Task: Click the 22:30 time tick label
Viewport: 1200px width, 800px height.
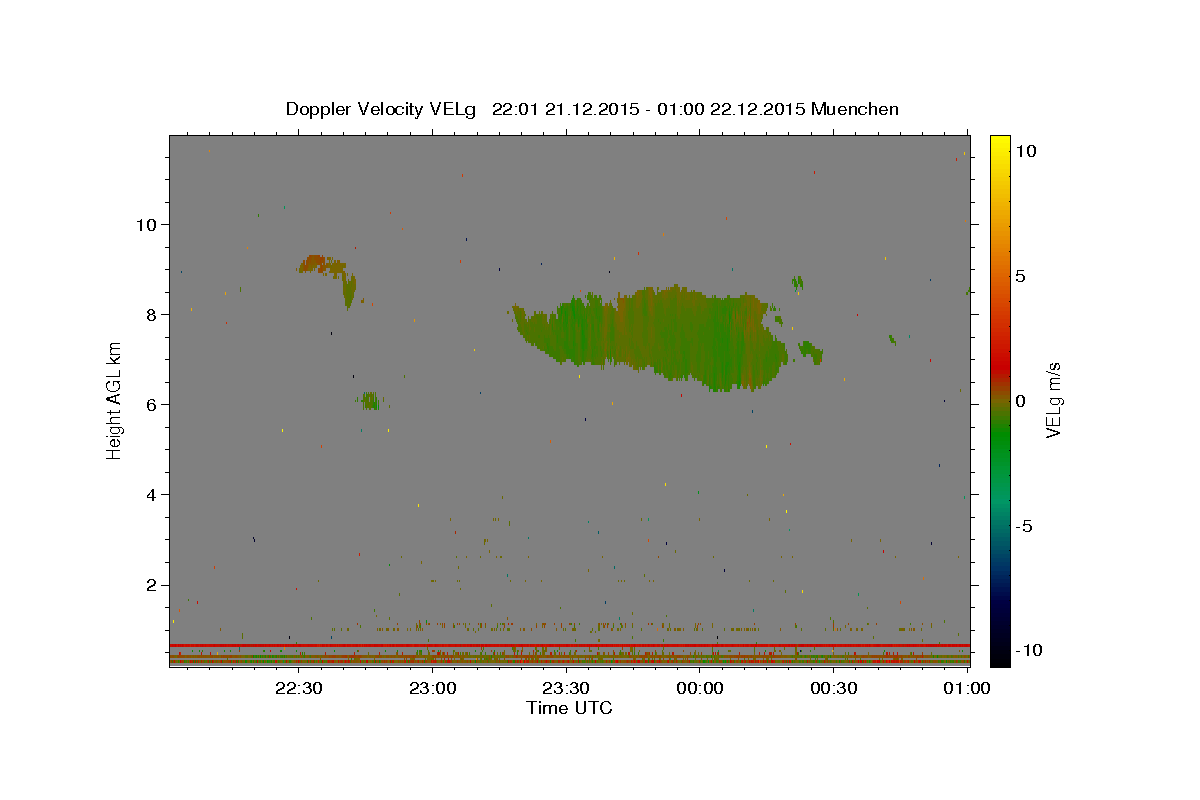Action: (299, 688)
